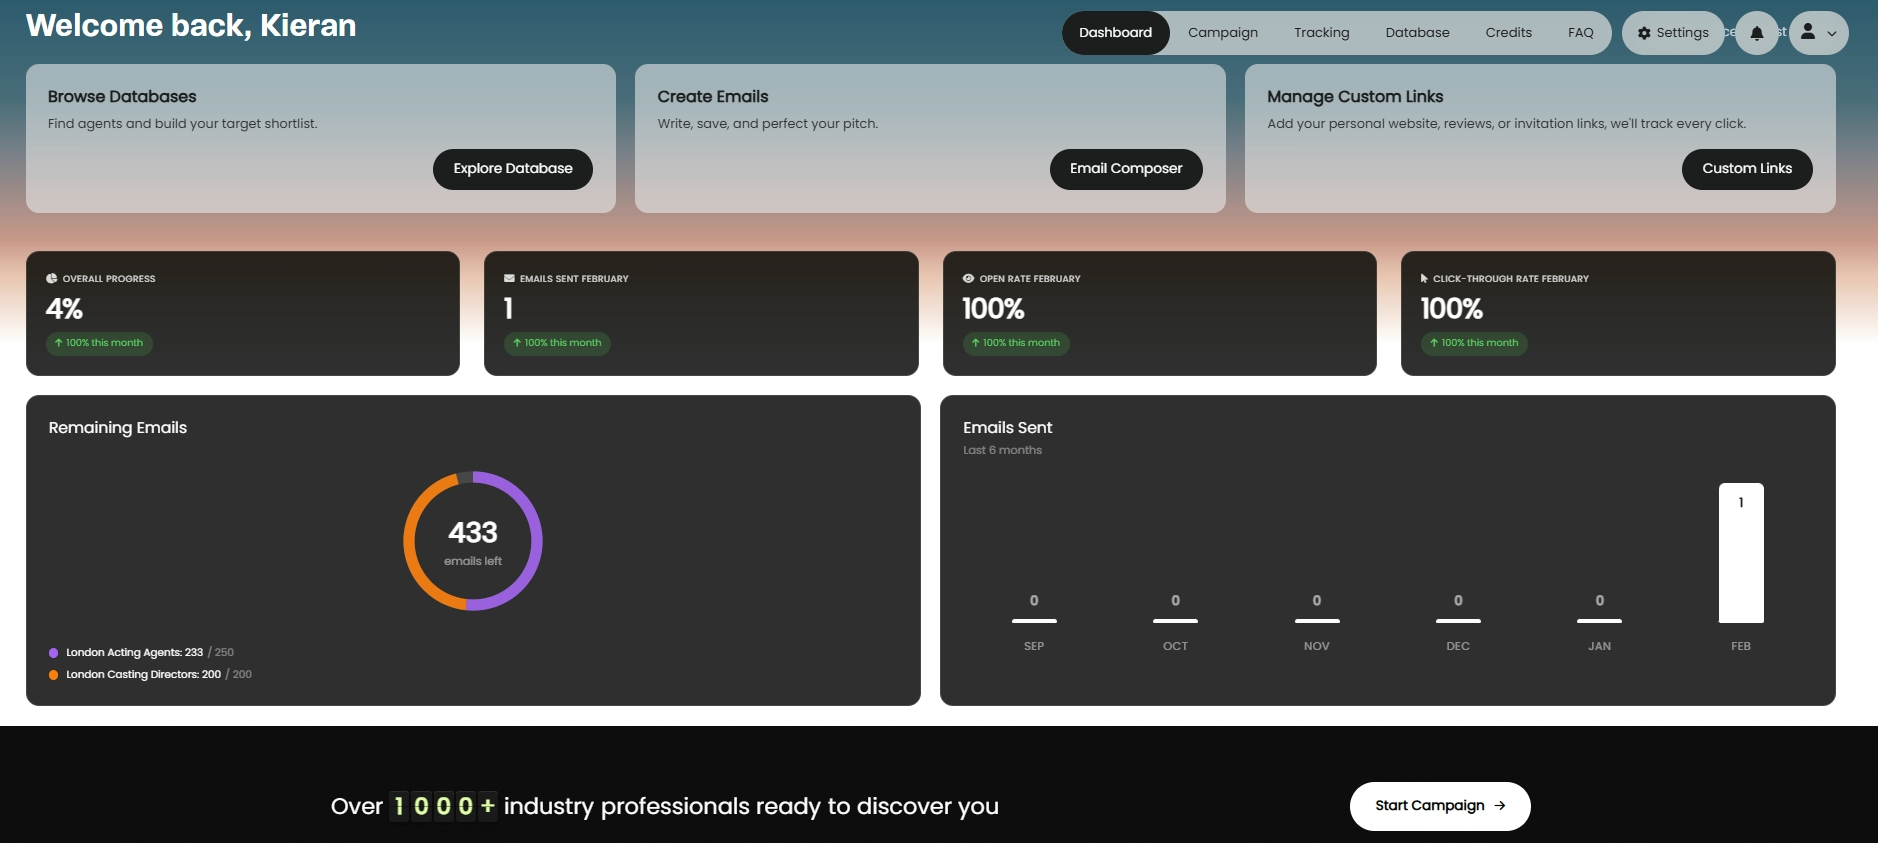Click 'Write, save, and perfect your pitch.'
Image resolution: width=1878 pixels, height=843 pixels.
[767, 124]
